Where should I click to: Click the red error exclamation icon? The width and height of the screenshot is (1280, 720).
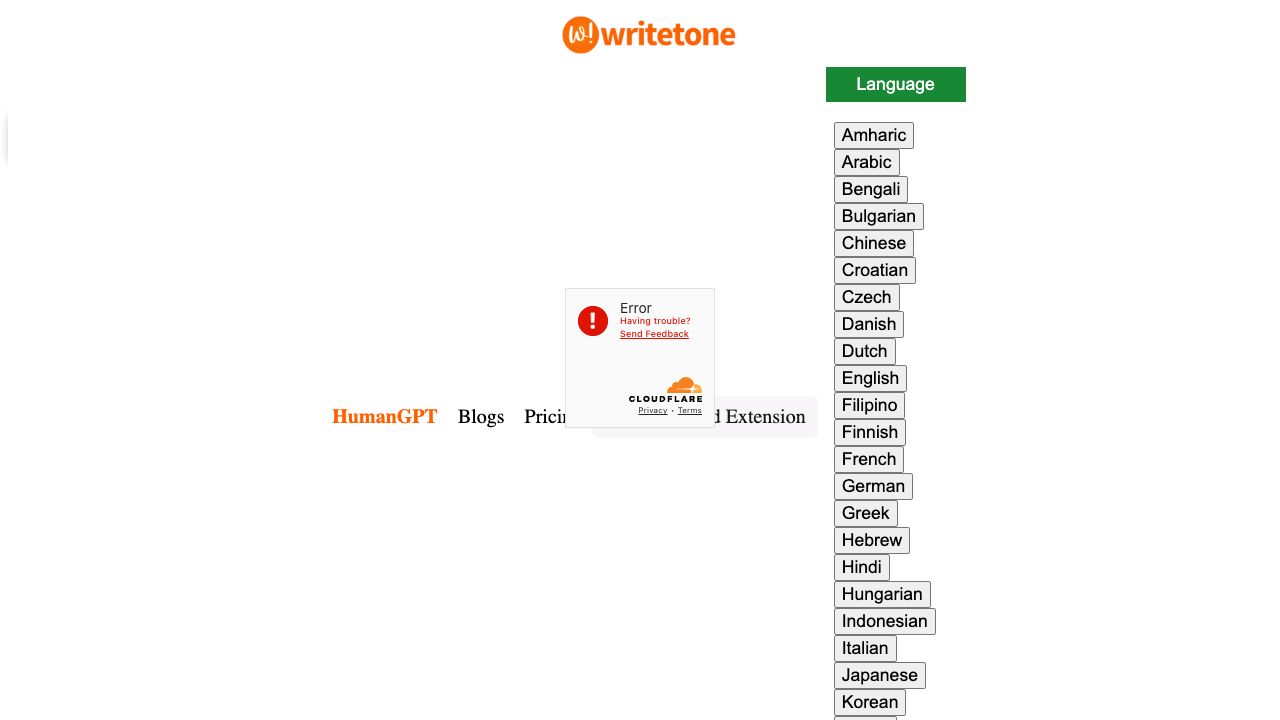pos(592,320)
